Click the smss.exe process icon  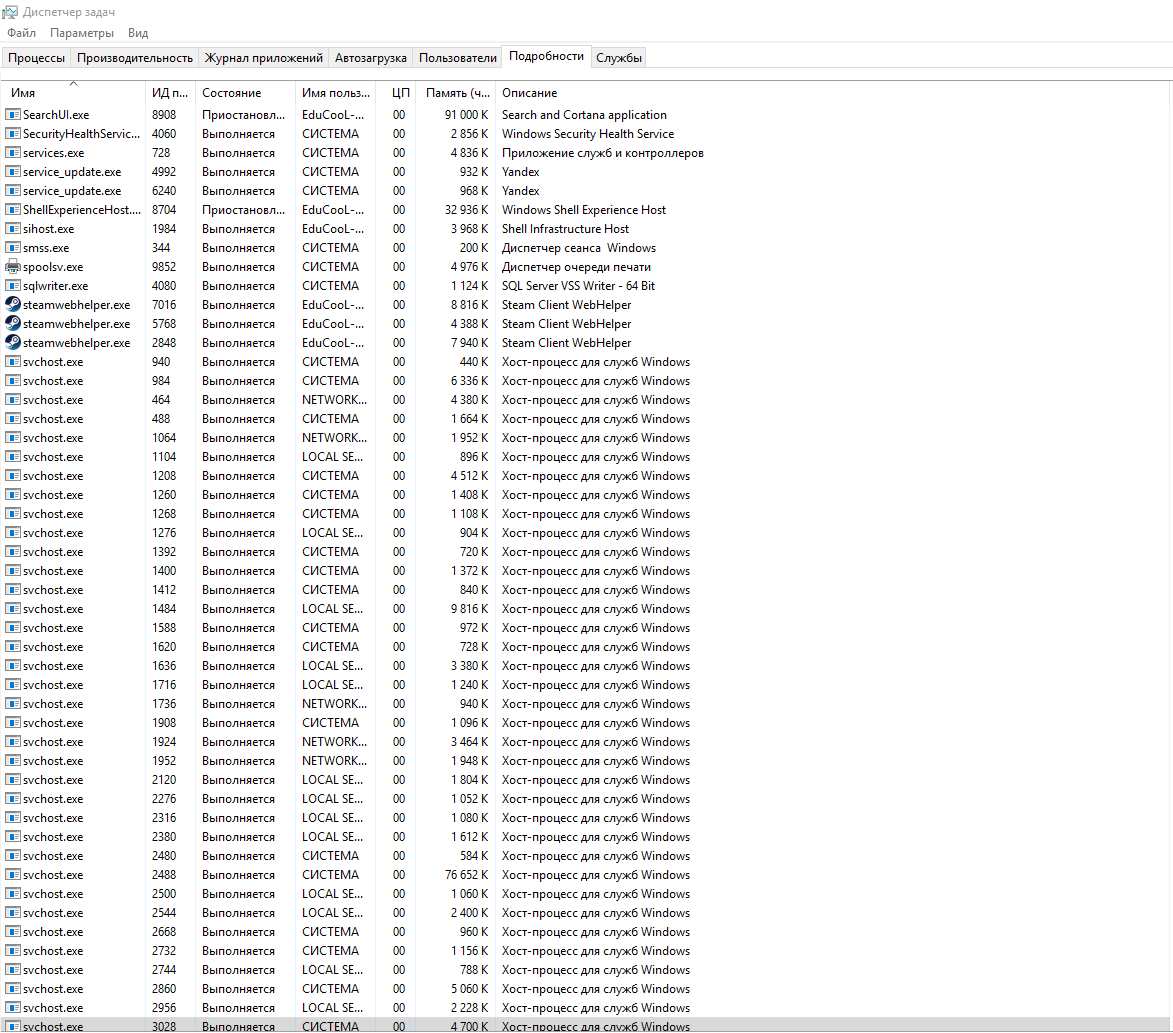[13, 248]
